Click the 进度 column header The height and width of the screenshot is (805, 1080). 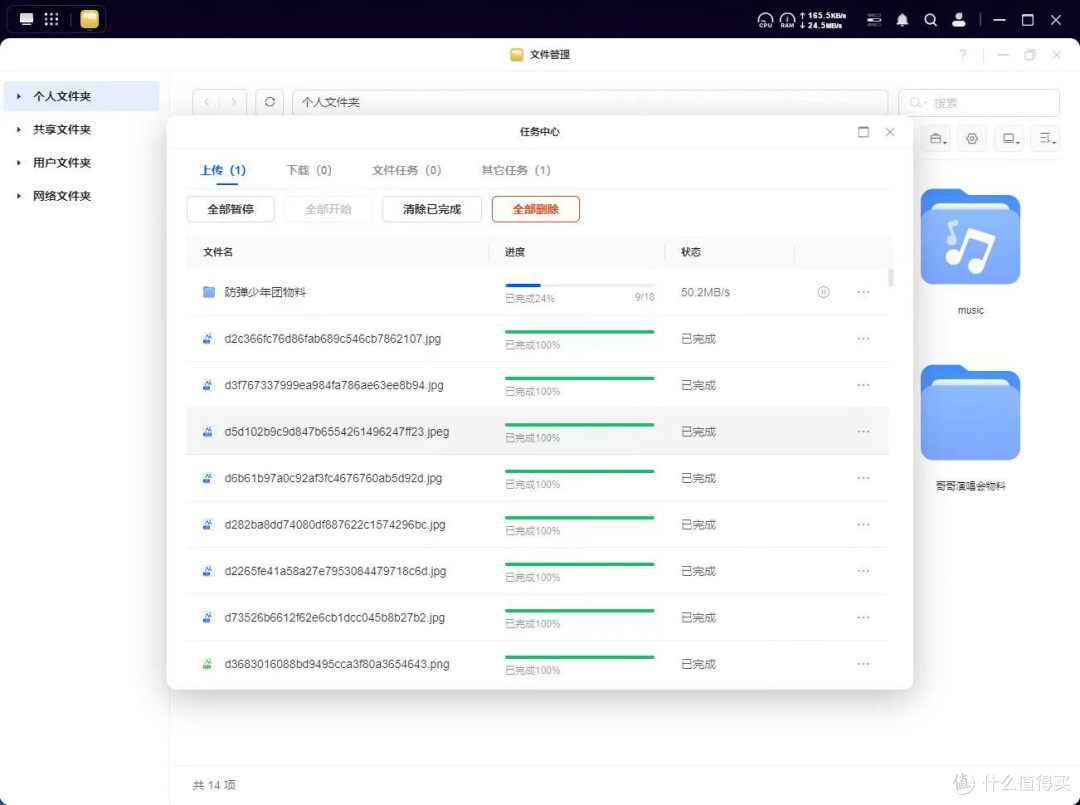point(515,252)
